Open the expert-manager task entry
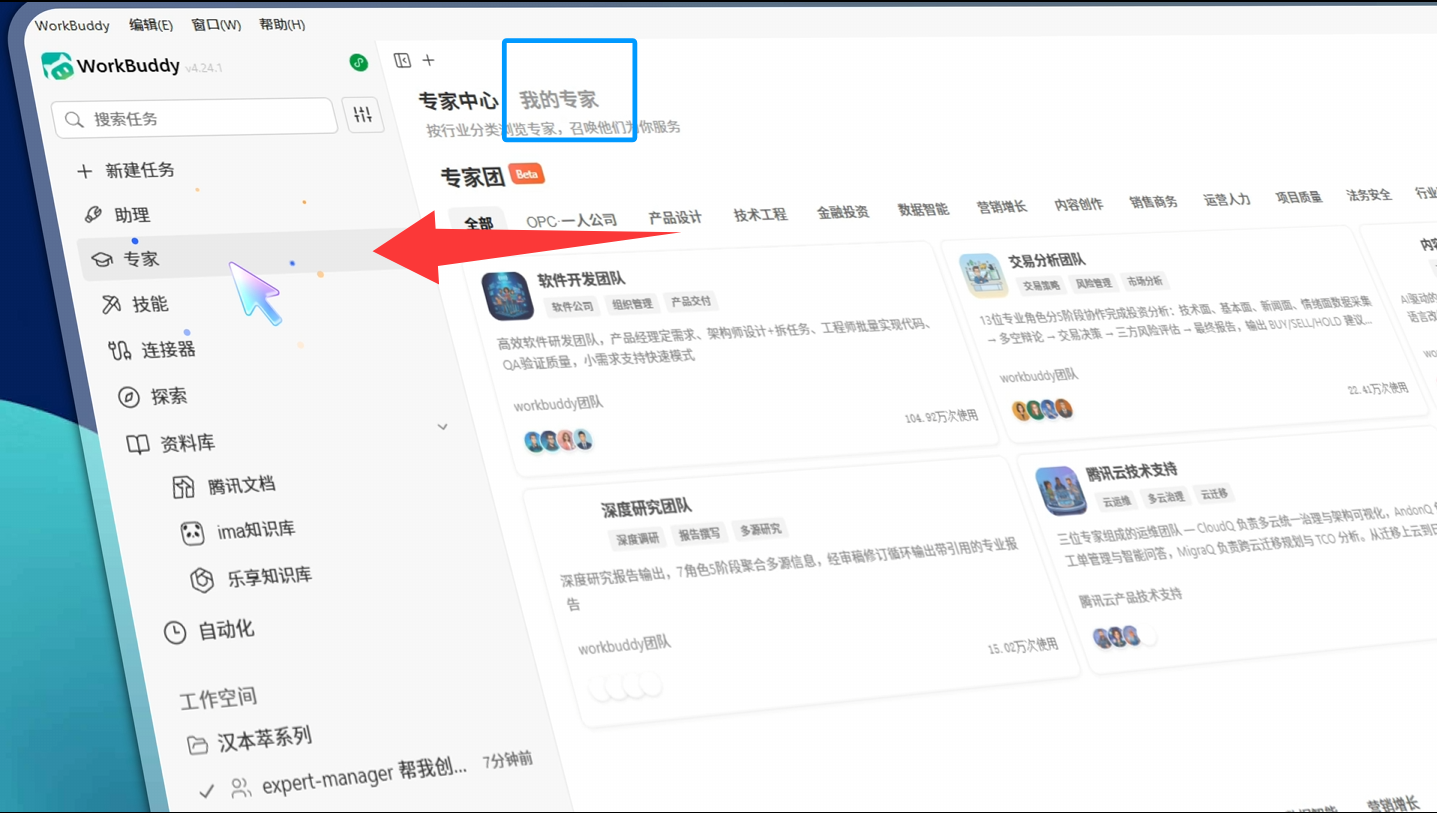Image resolution: width=1437 pixels, height=813 pixels. (365, 776)
